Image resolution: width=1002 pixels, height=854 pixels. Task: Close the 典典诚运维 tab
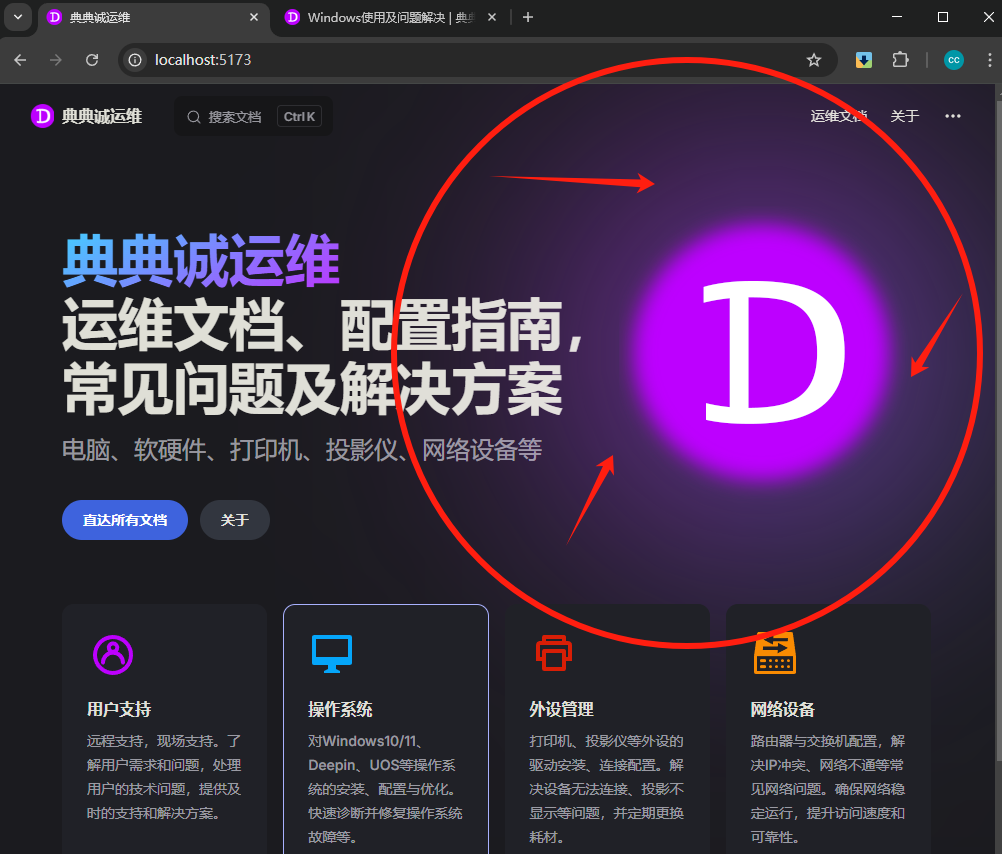click(254, 17)
